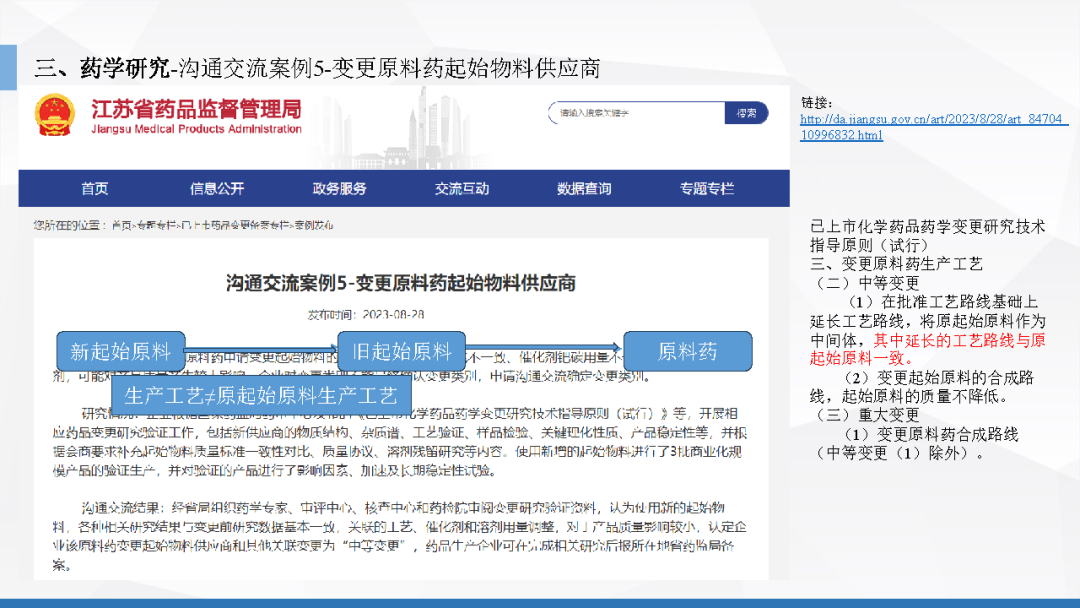The height and width of the screenshot is (608, 1080).
Task: Select the 原料药 blue box
Action: click(687, 351)
